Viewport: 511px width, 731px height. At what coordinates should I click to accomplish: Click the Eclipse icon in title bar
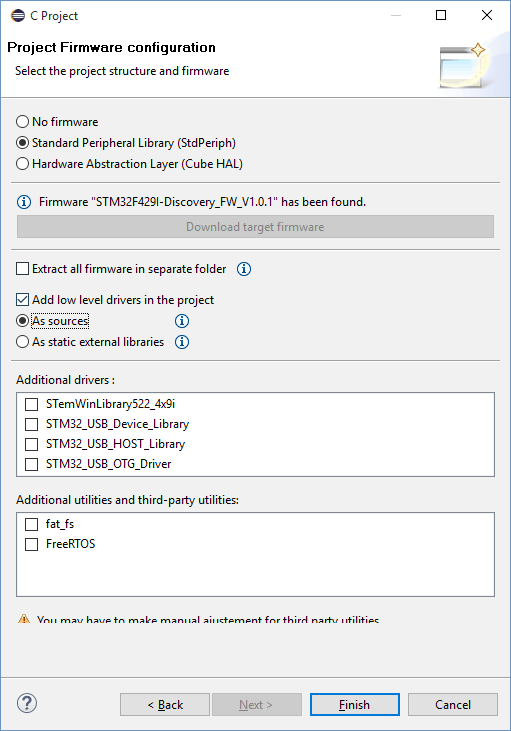pos(18,15)
